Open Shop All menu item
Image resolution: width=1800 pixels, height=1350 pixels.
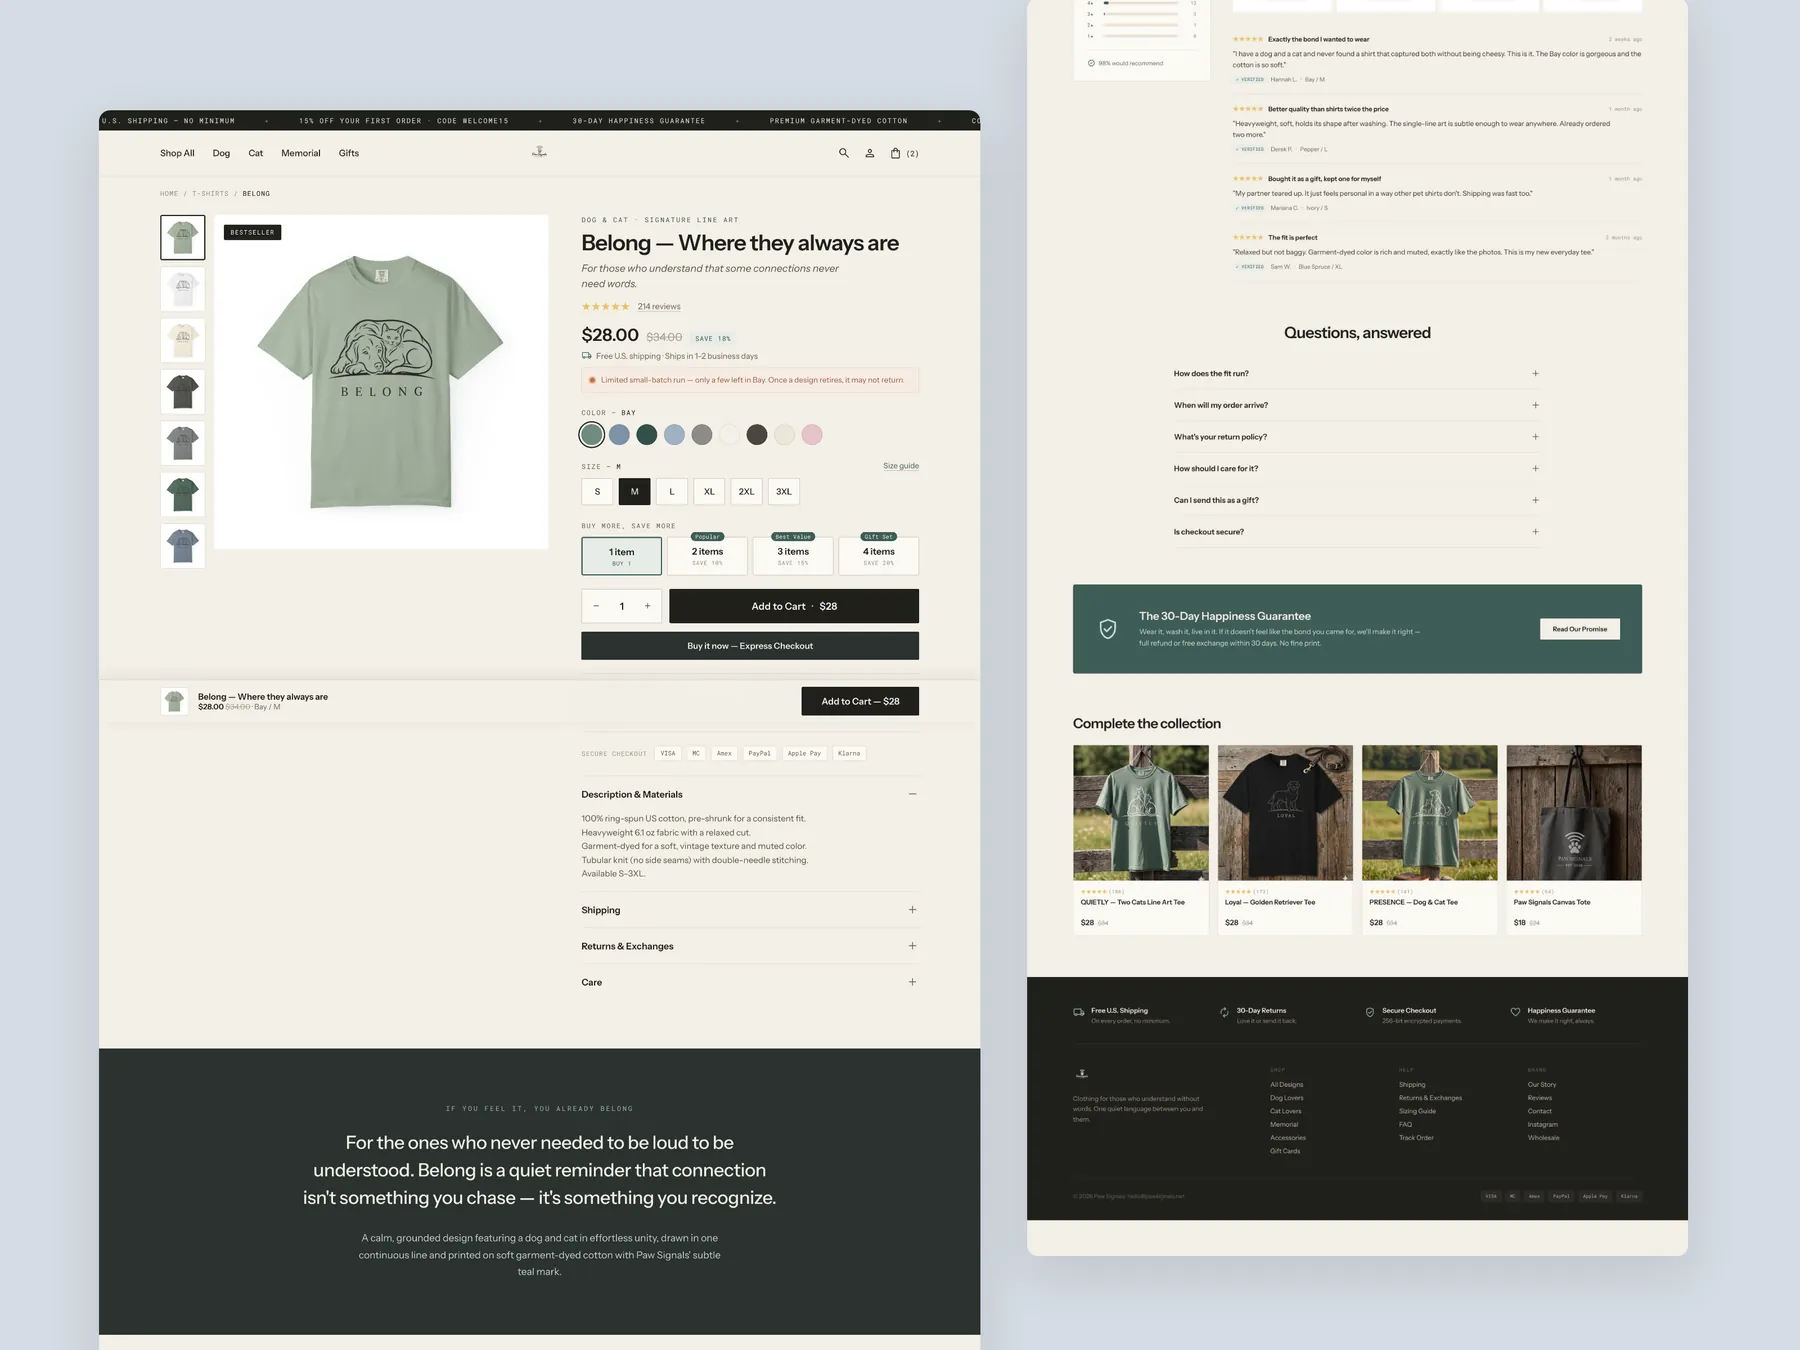177,153
